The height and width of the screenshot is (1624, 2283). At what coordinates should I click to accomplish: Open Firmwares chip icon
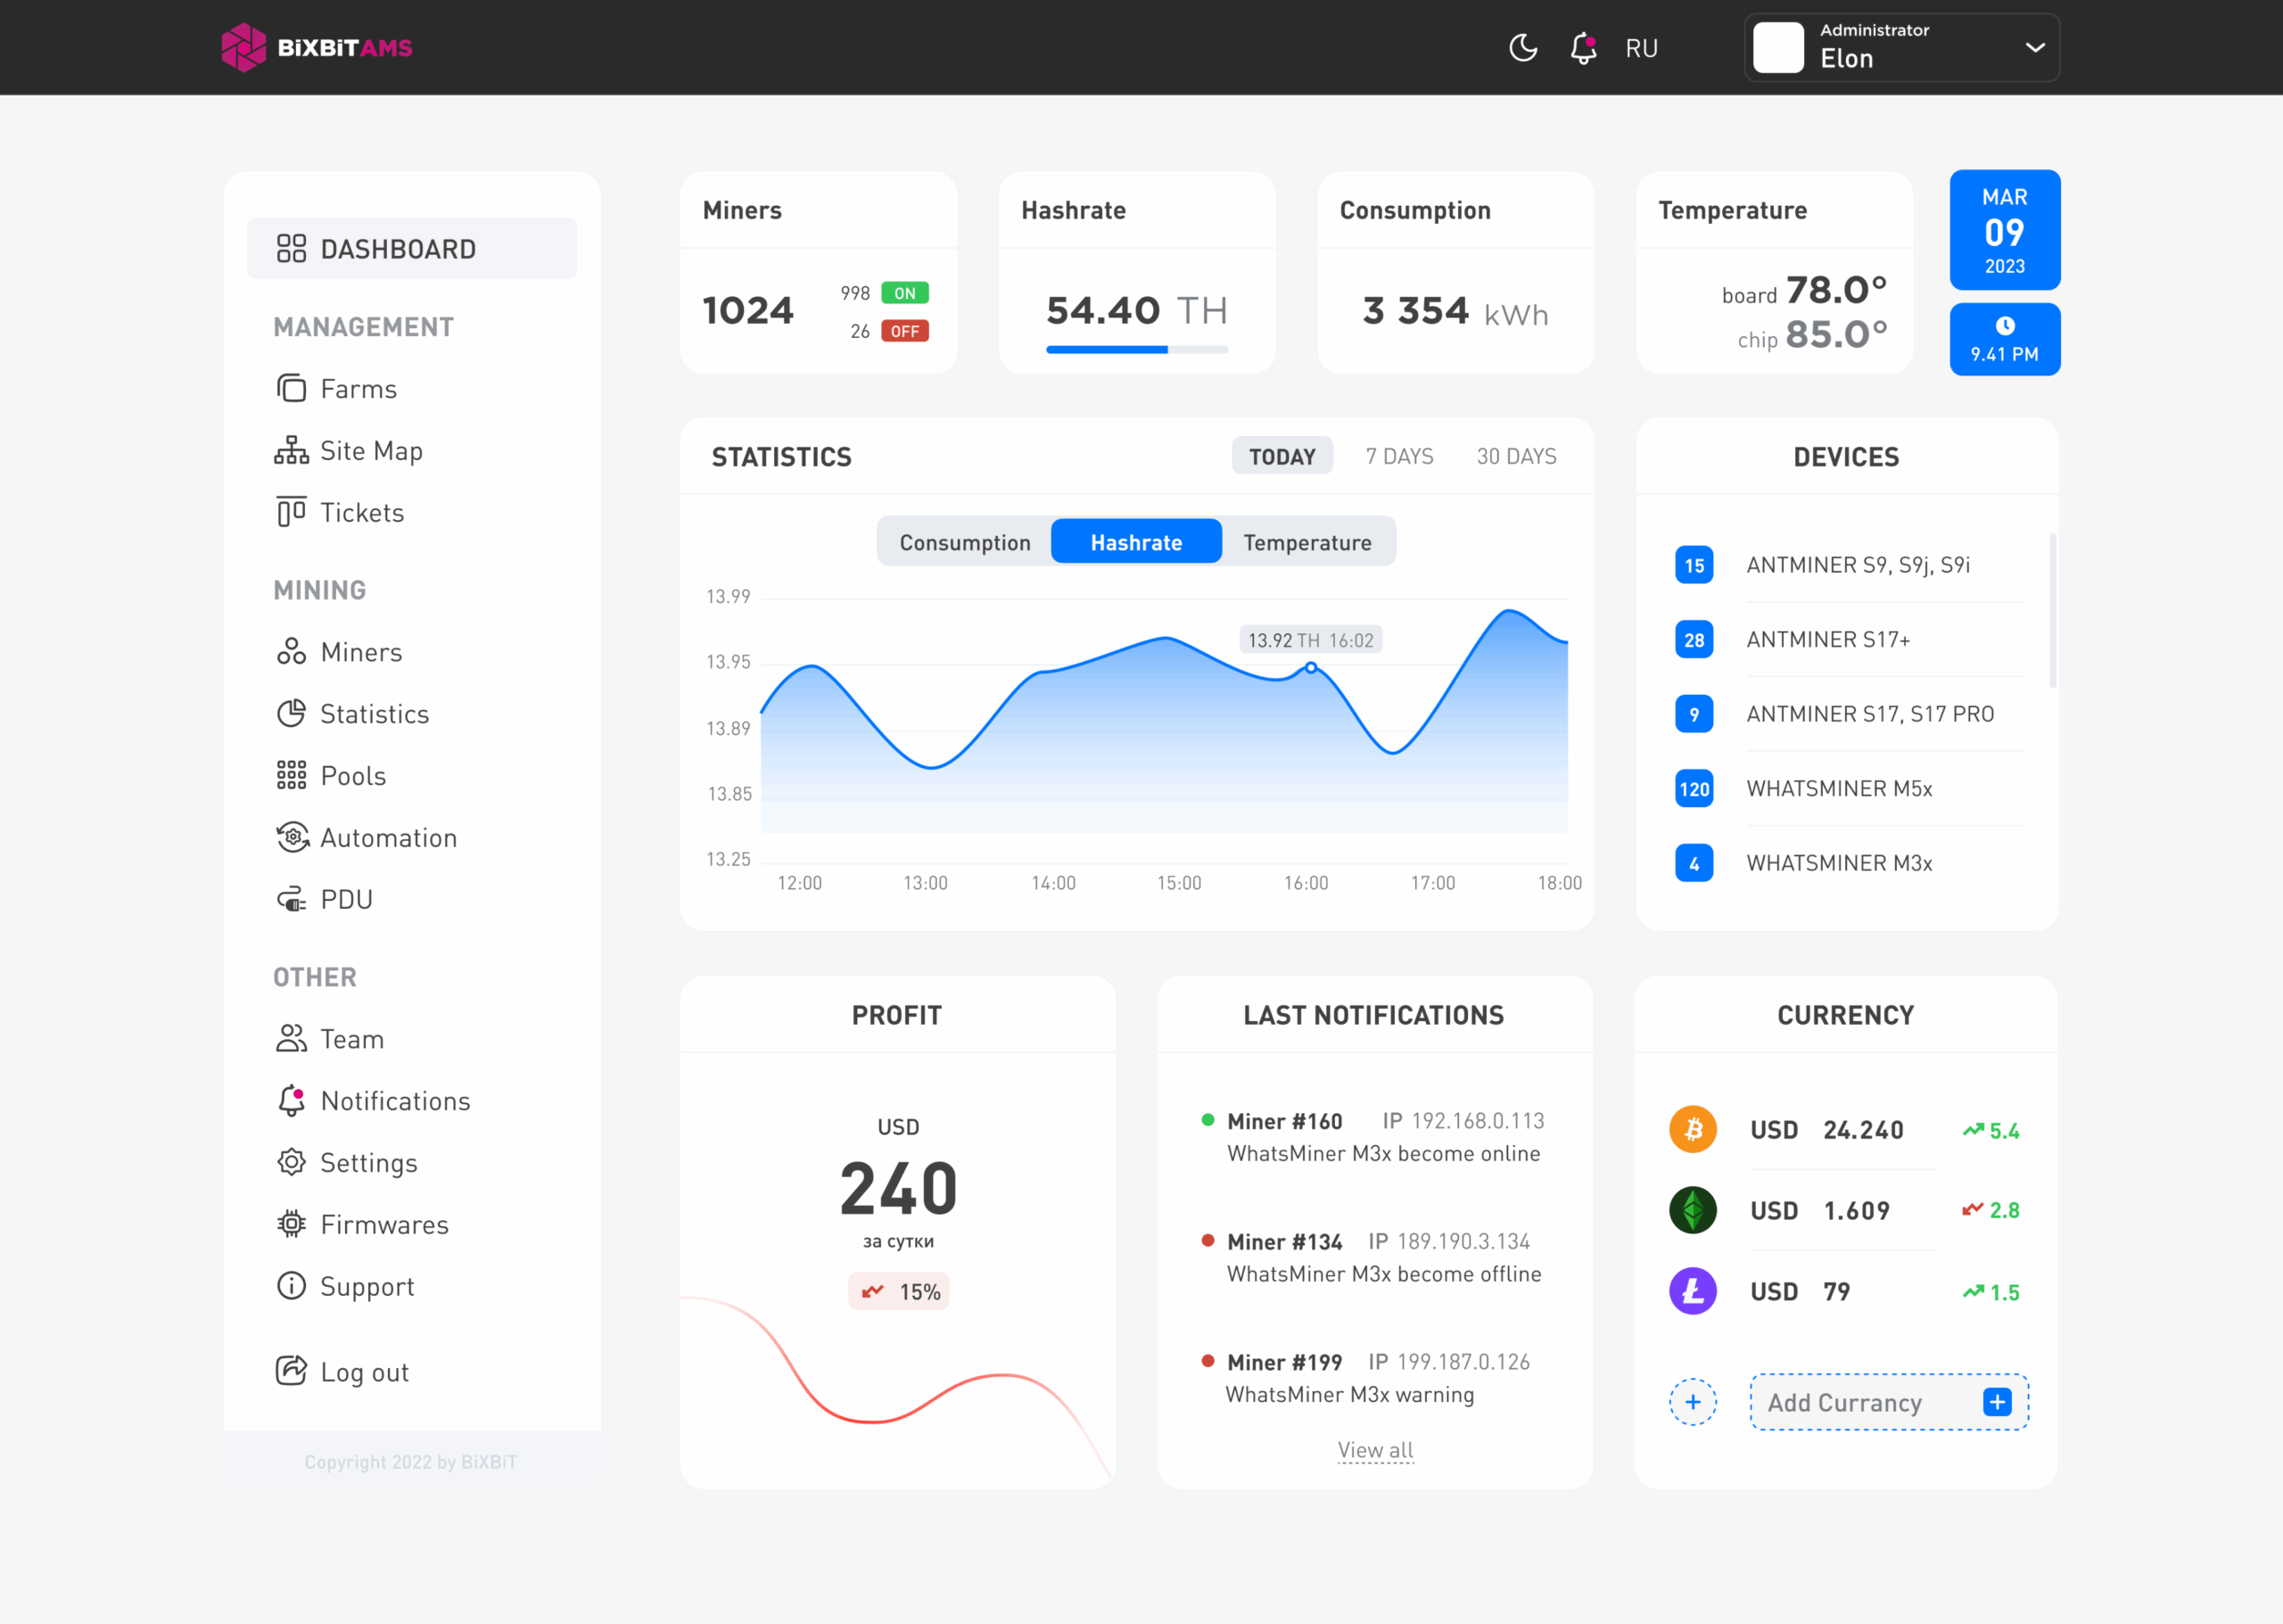click(x=291, y=1224)
